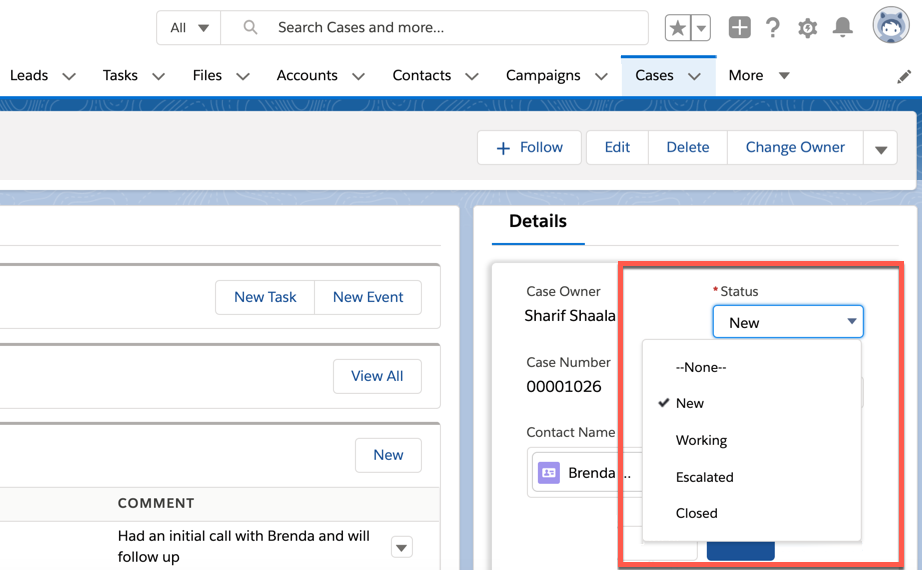Choose --None-- in Status list
Viewport: 922px width, 570px height.
[x=752, y=368]
